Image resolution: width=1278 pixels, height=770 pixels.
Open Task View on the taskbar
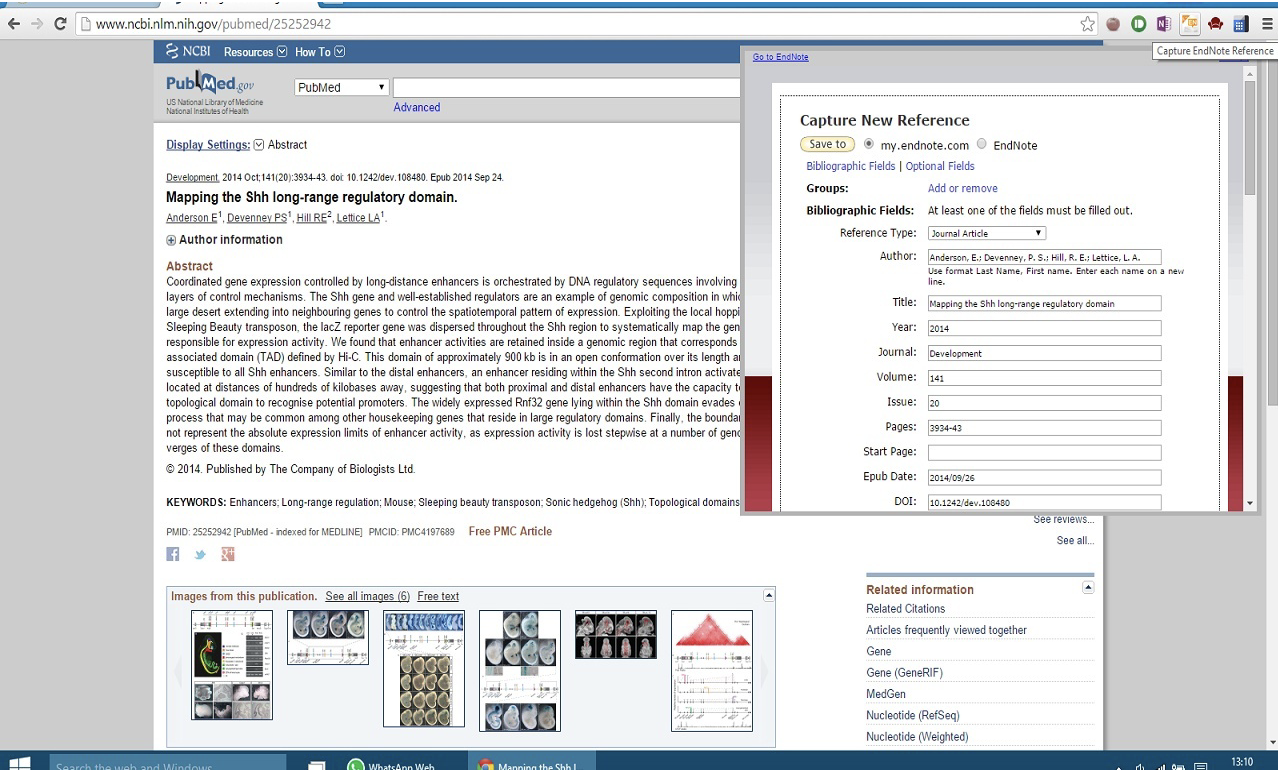click(317, 764)
